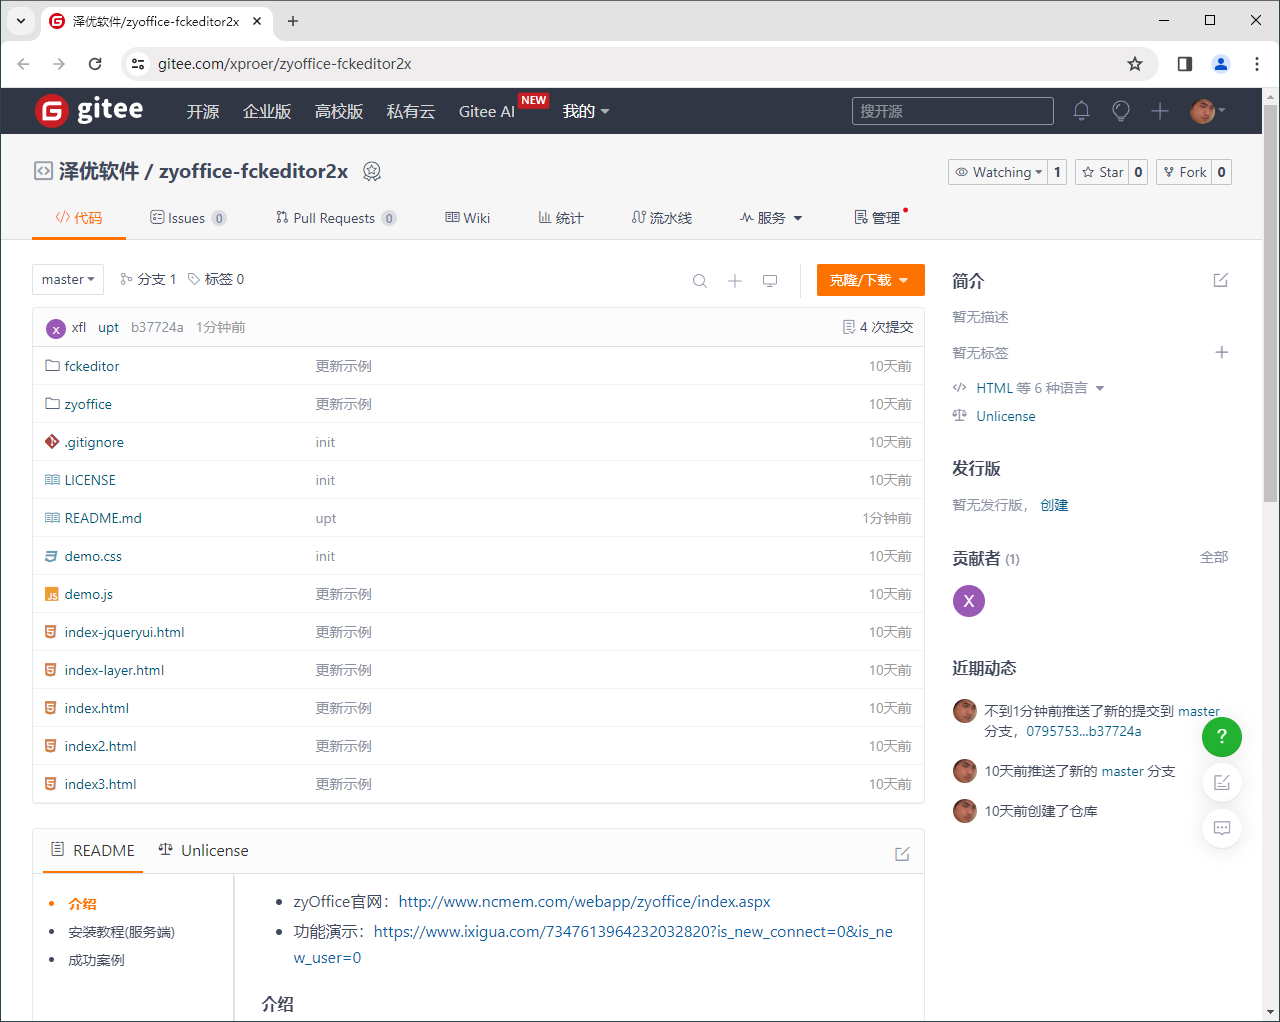
Task: Click the plus icon to add a new file
Action: click(735, 280)
